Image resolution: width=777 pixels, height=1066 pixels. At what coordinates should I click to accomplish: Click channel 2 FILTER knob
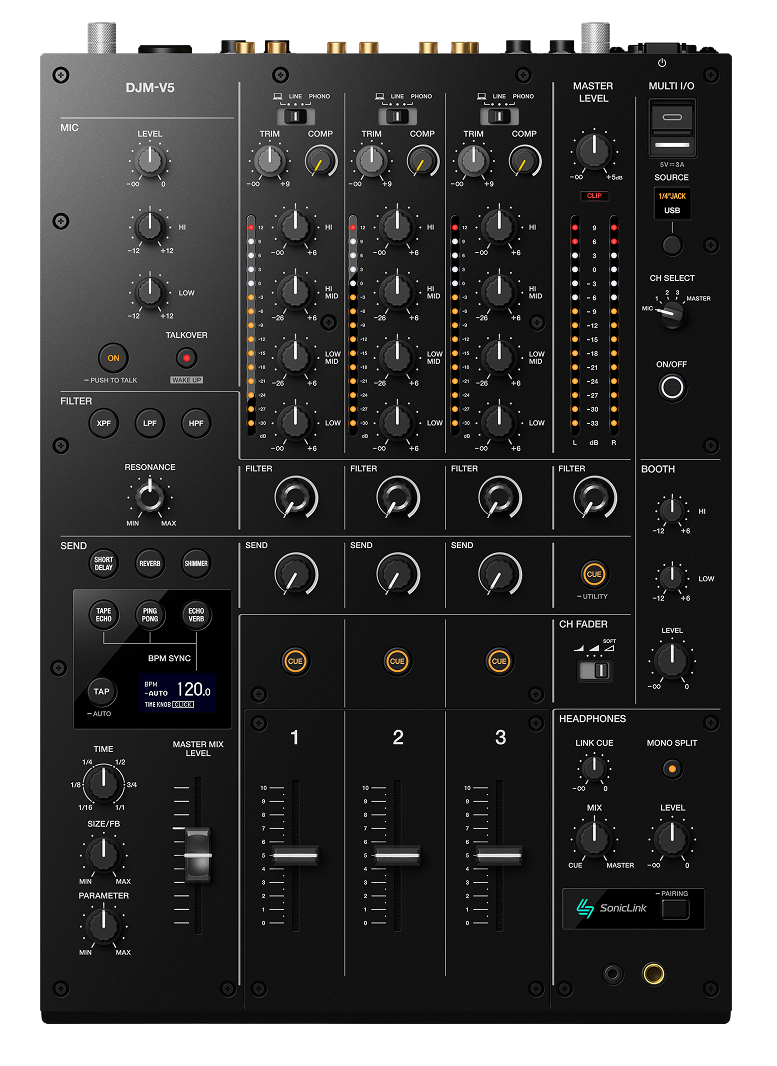[398, 498]
